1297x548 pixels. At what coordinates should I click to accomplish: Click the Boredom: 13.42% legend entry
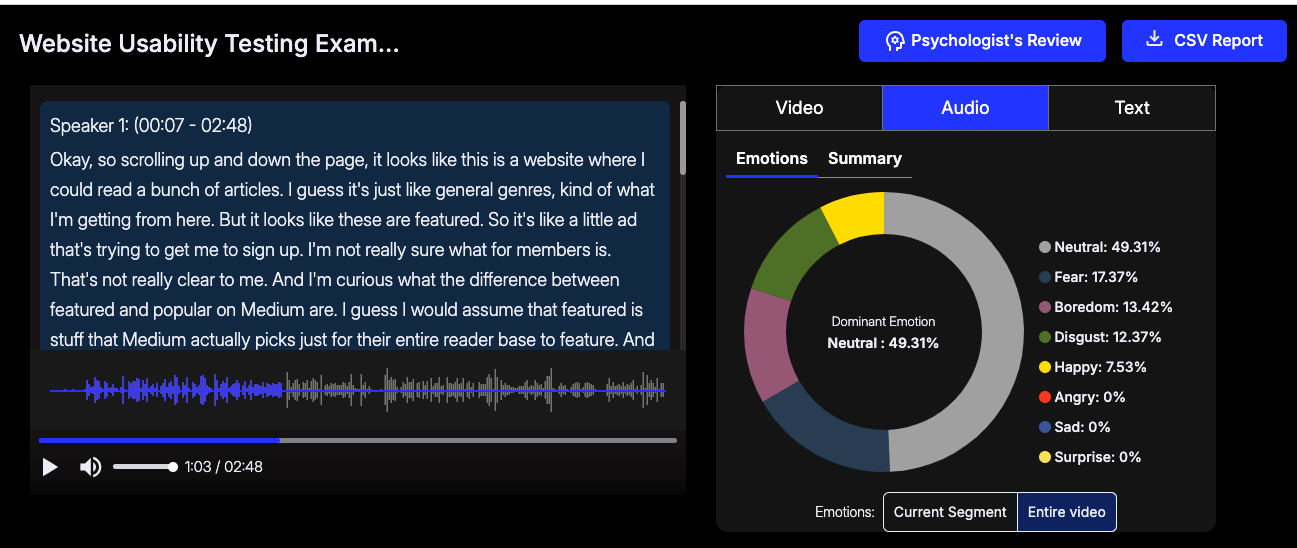[x=1105, y=307]
